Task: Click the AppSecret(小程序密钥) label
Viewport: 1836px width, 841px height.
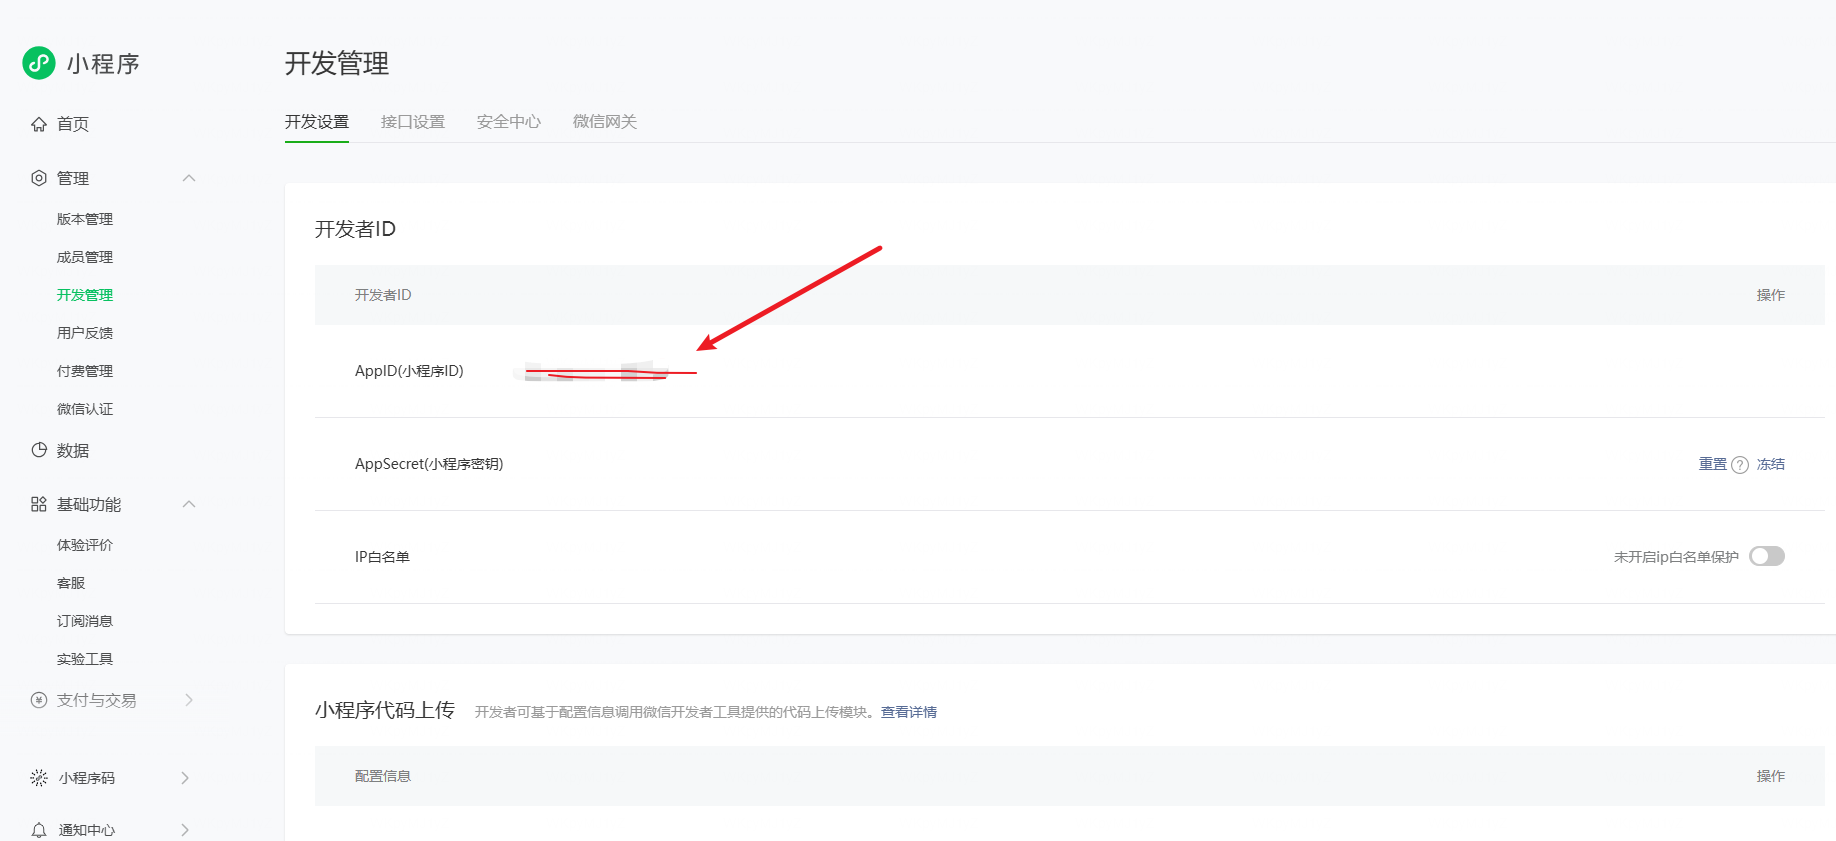Action: 429,464
